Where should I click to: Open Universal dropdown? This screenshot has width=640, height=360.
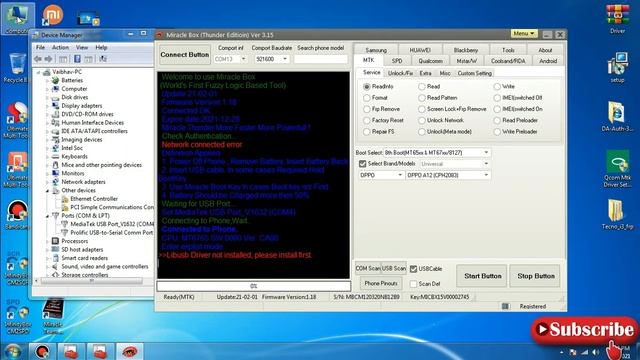coord(455,164)
